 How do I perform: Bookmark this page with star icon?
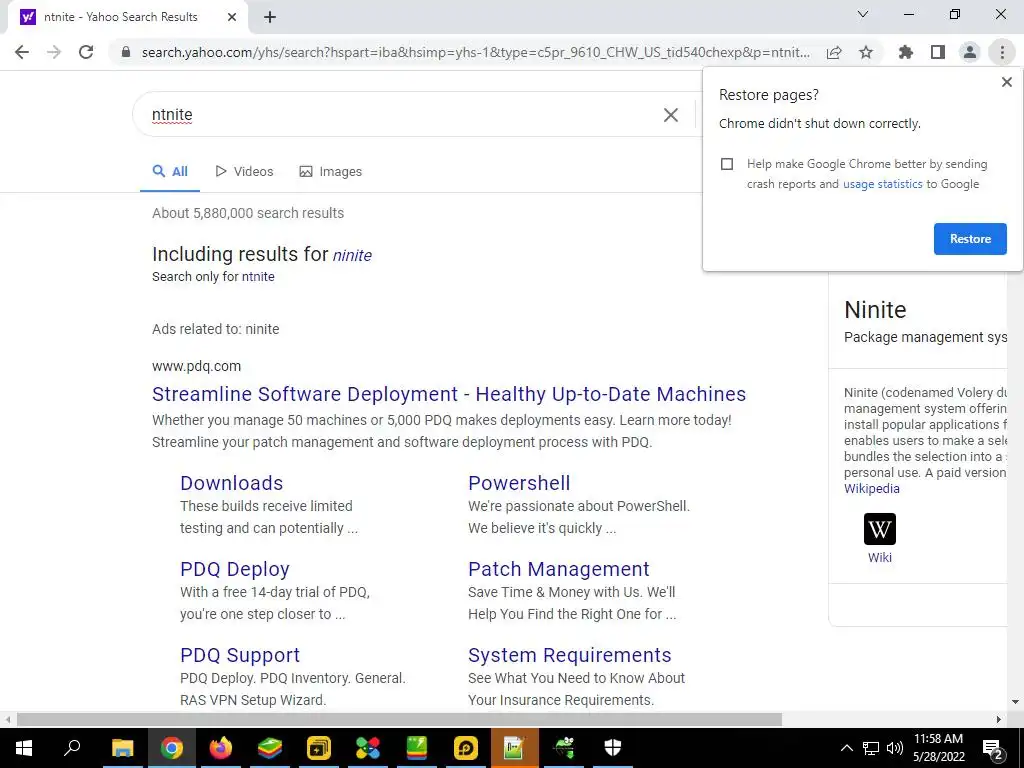[866, 52]
